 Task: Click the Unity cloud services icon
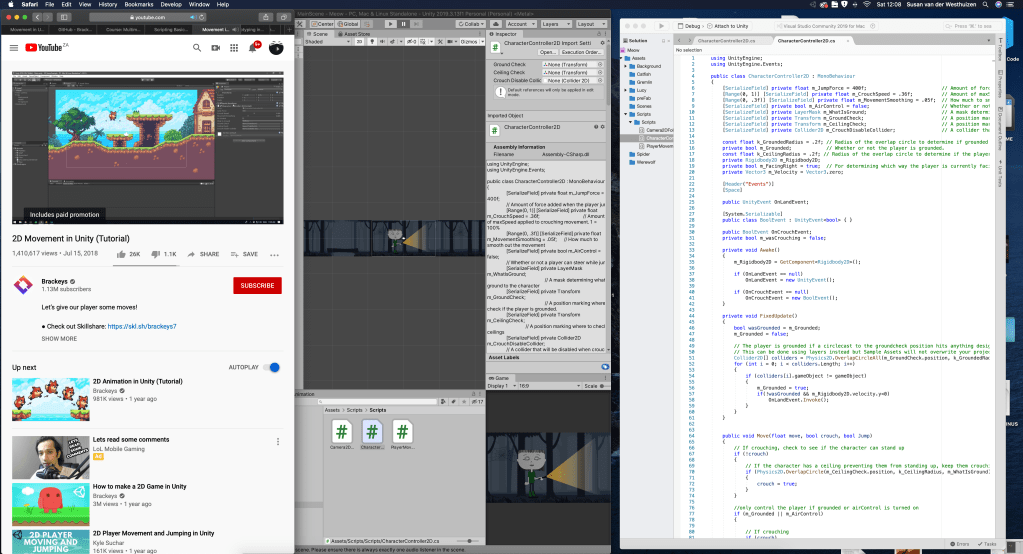[x=494, y=23]
